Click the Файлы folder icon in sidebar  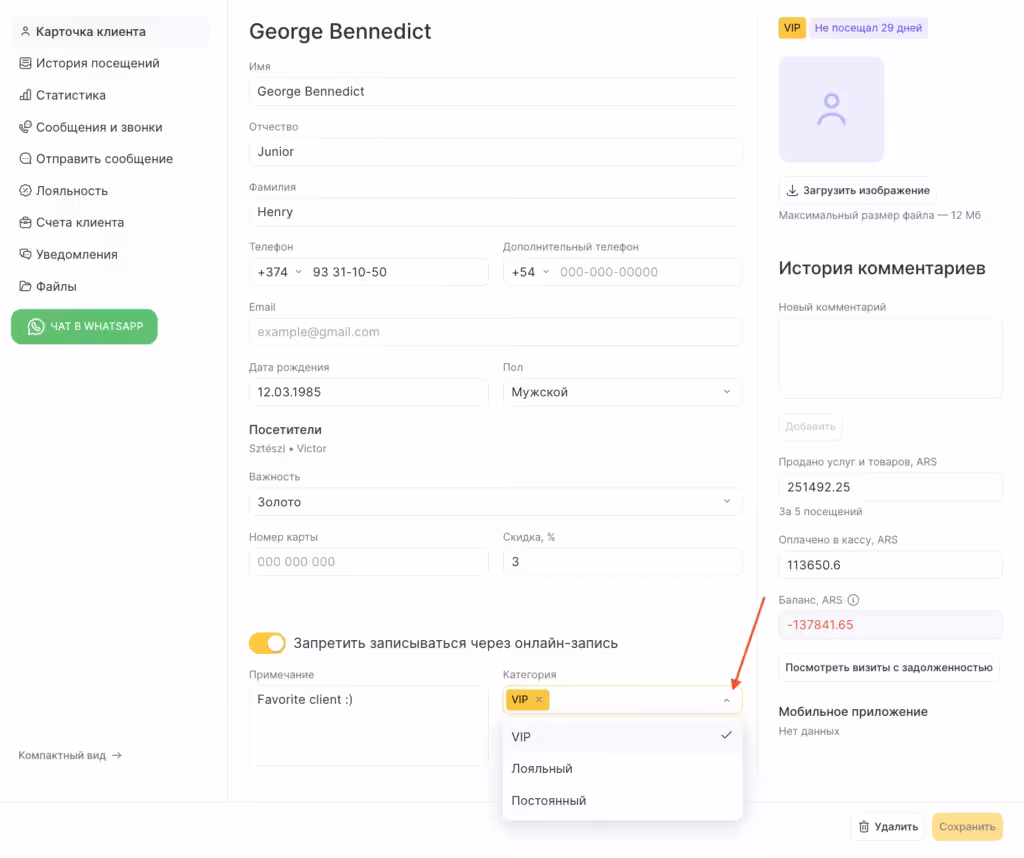coord(26,287)
